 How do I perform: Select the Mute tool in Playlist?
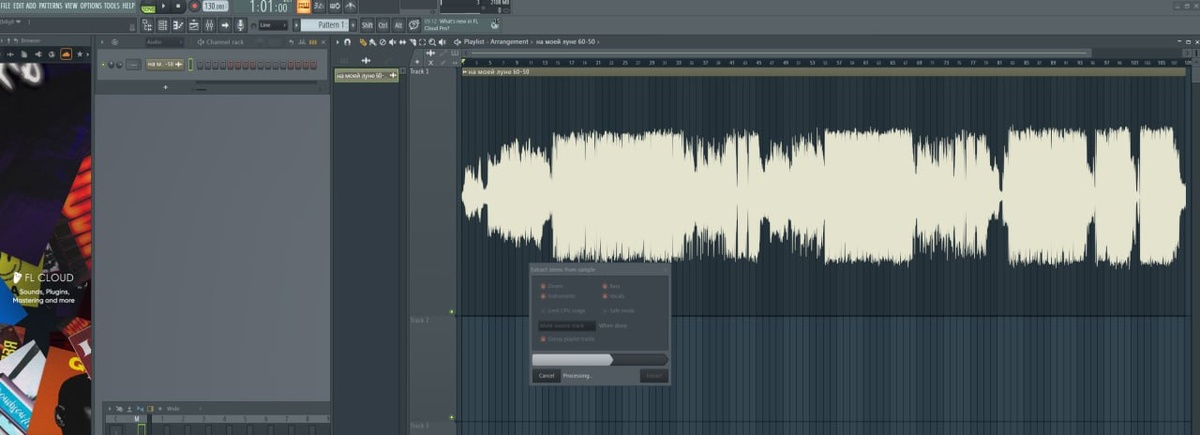[392, 42]
